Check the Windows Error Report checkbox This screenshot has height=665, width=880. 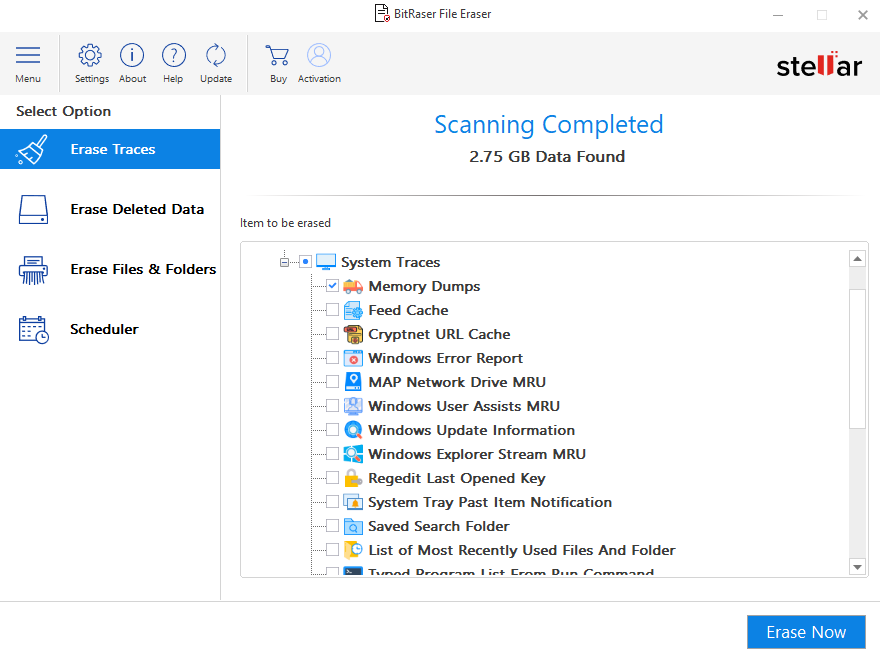click(332, 357)
